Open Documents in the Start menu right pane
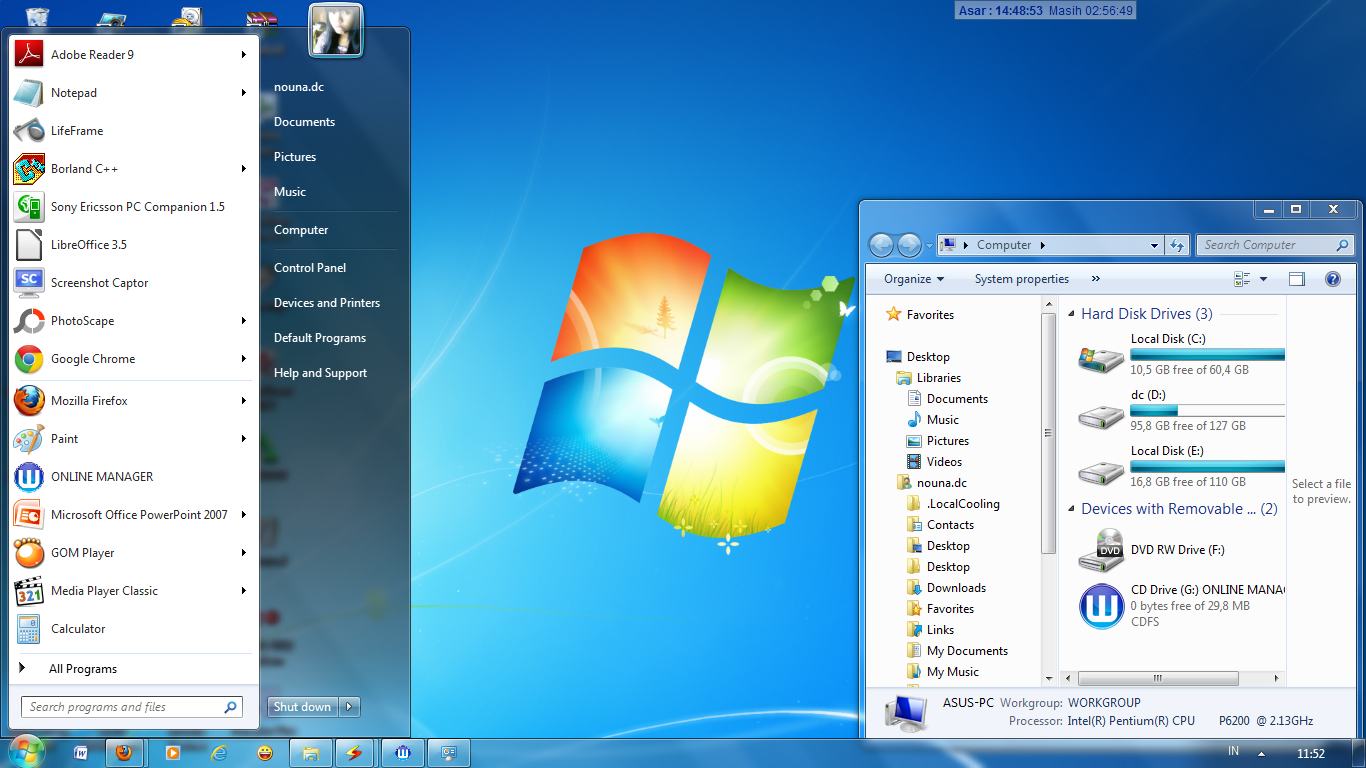The height and width of the screenshot is (768, 1366). click(304, 122)
